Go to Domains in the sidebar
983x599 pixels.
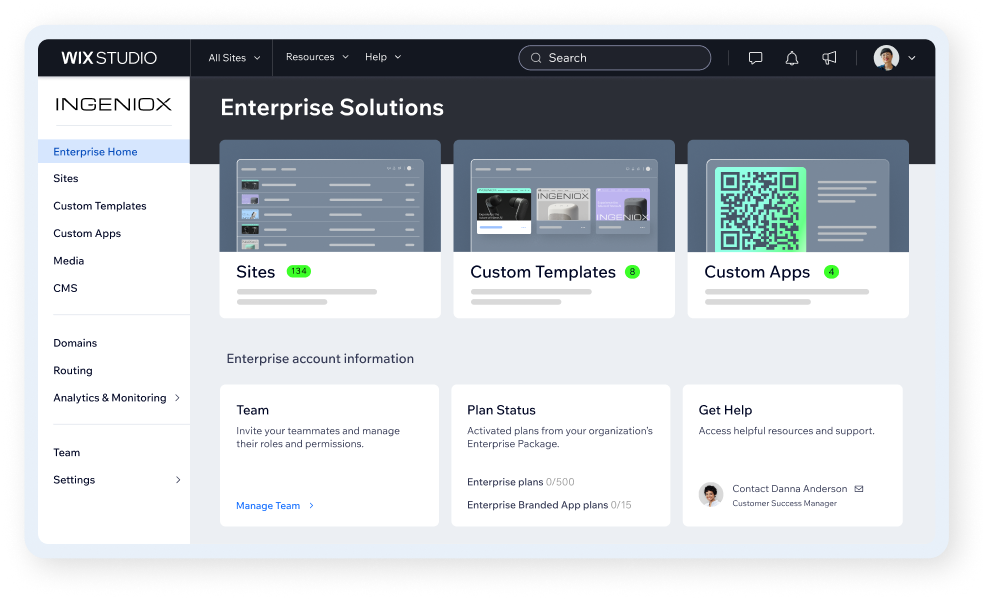75,343
